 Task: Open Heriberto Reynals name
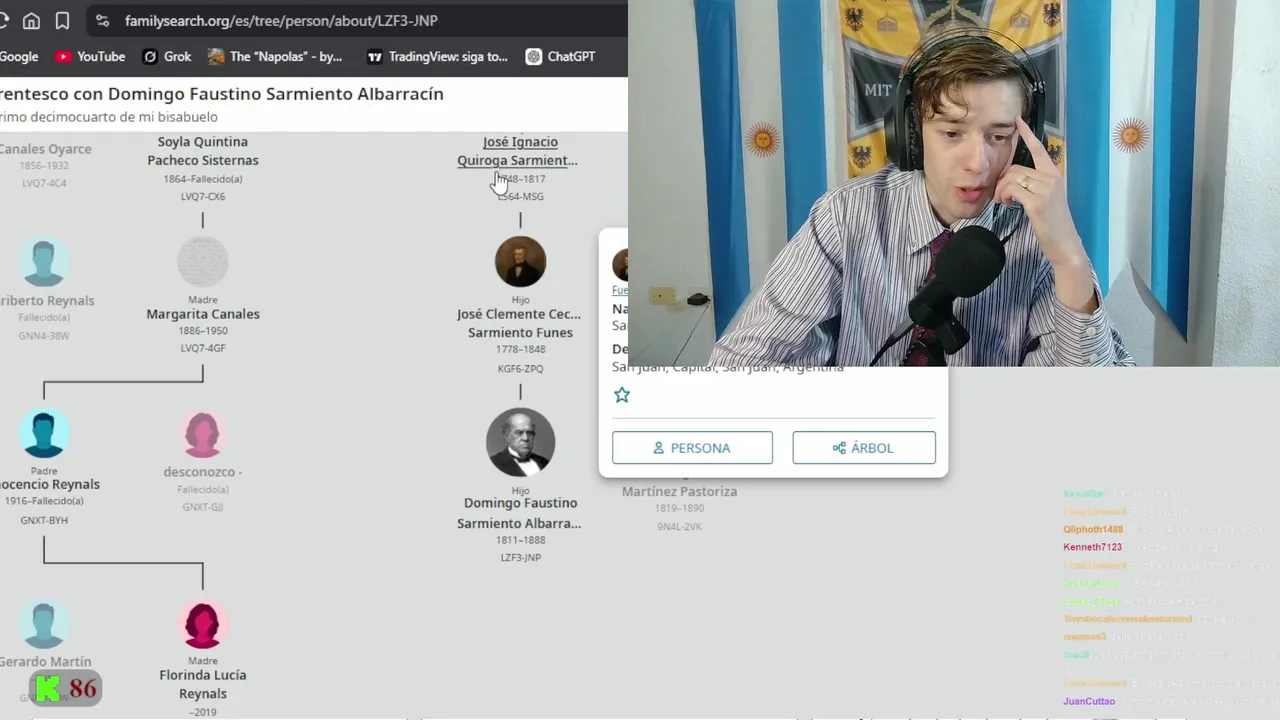47,300
